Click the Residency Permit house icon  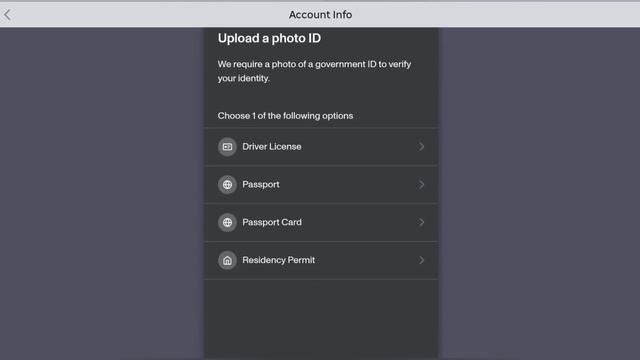point(227,260)
